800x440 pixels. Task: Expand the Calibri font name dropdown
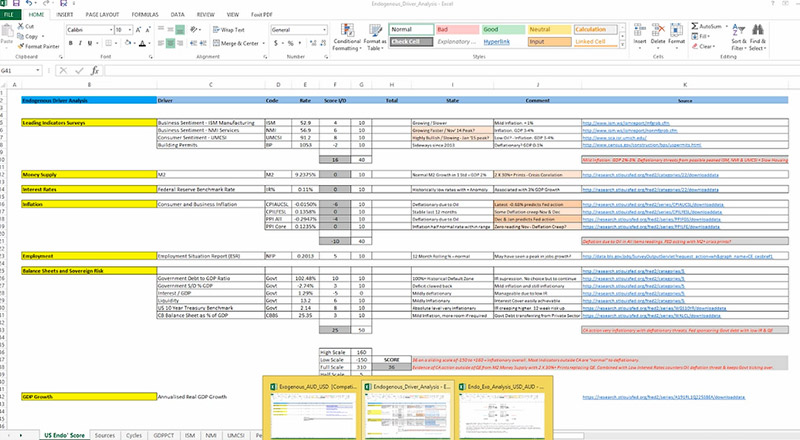(x=111, y=30)
